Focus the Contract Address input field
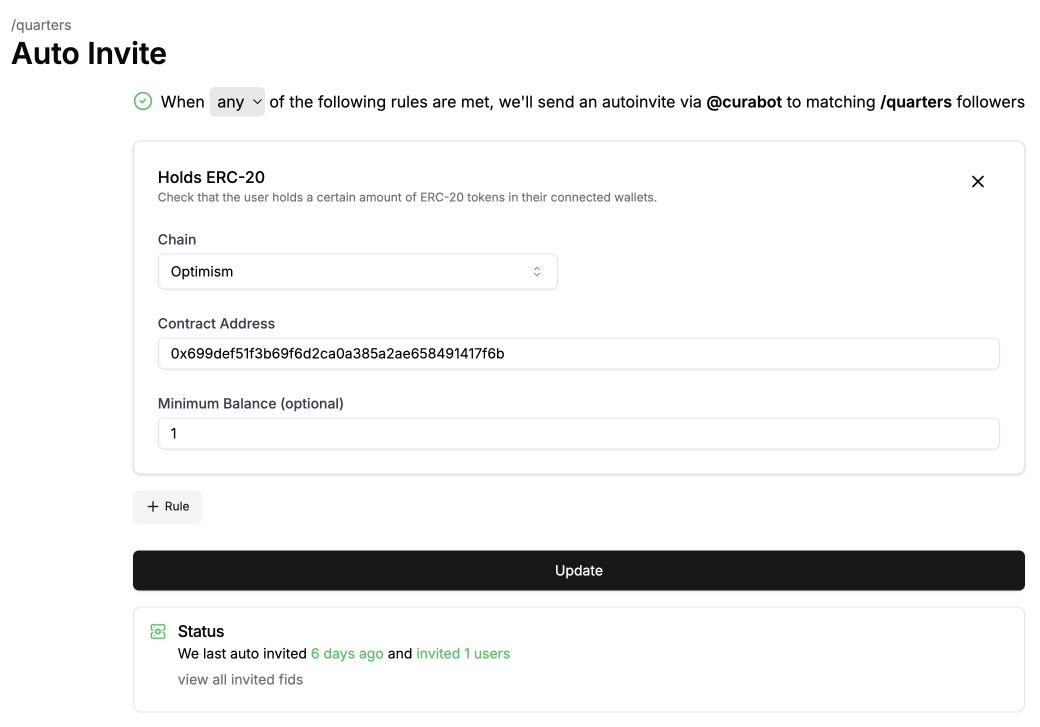Viewport: 1040px width, 727px height. (x=578, y=353)
